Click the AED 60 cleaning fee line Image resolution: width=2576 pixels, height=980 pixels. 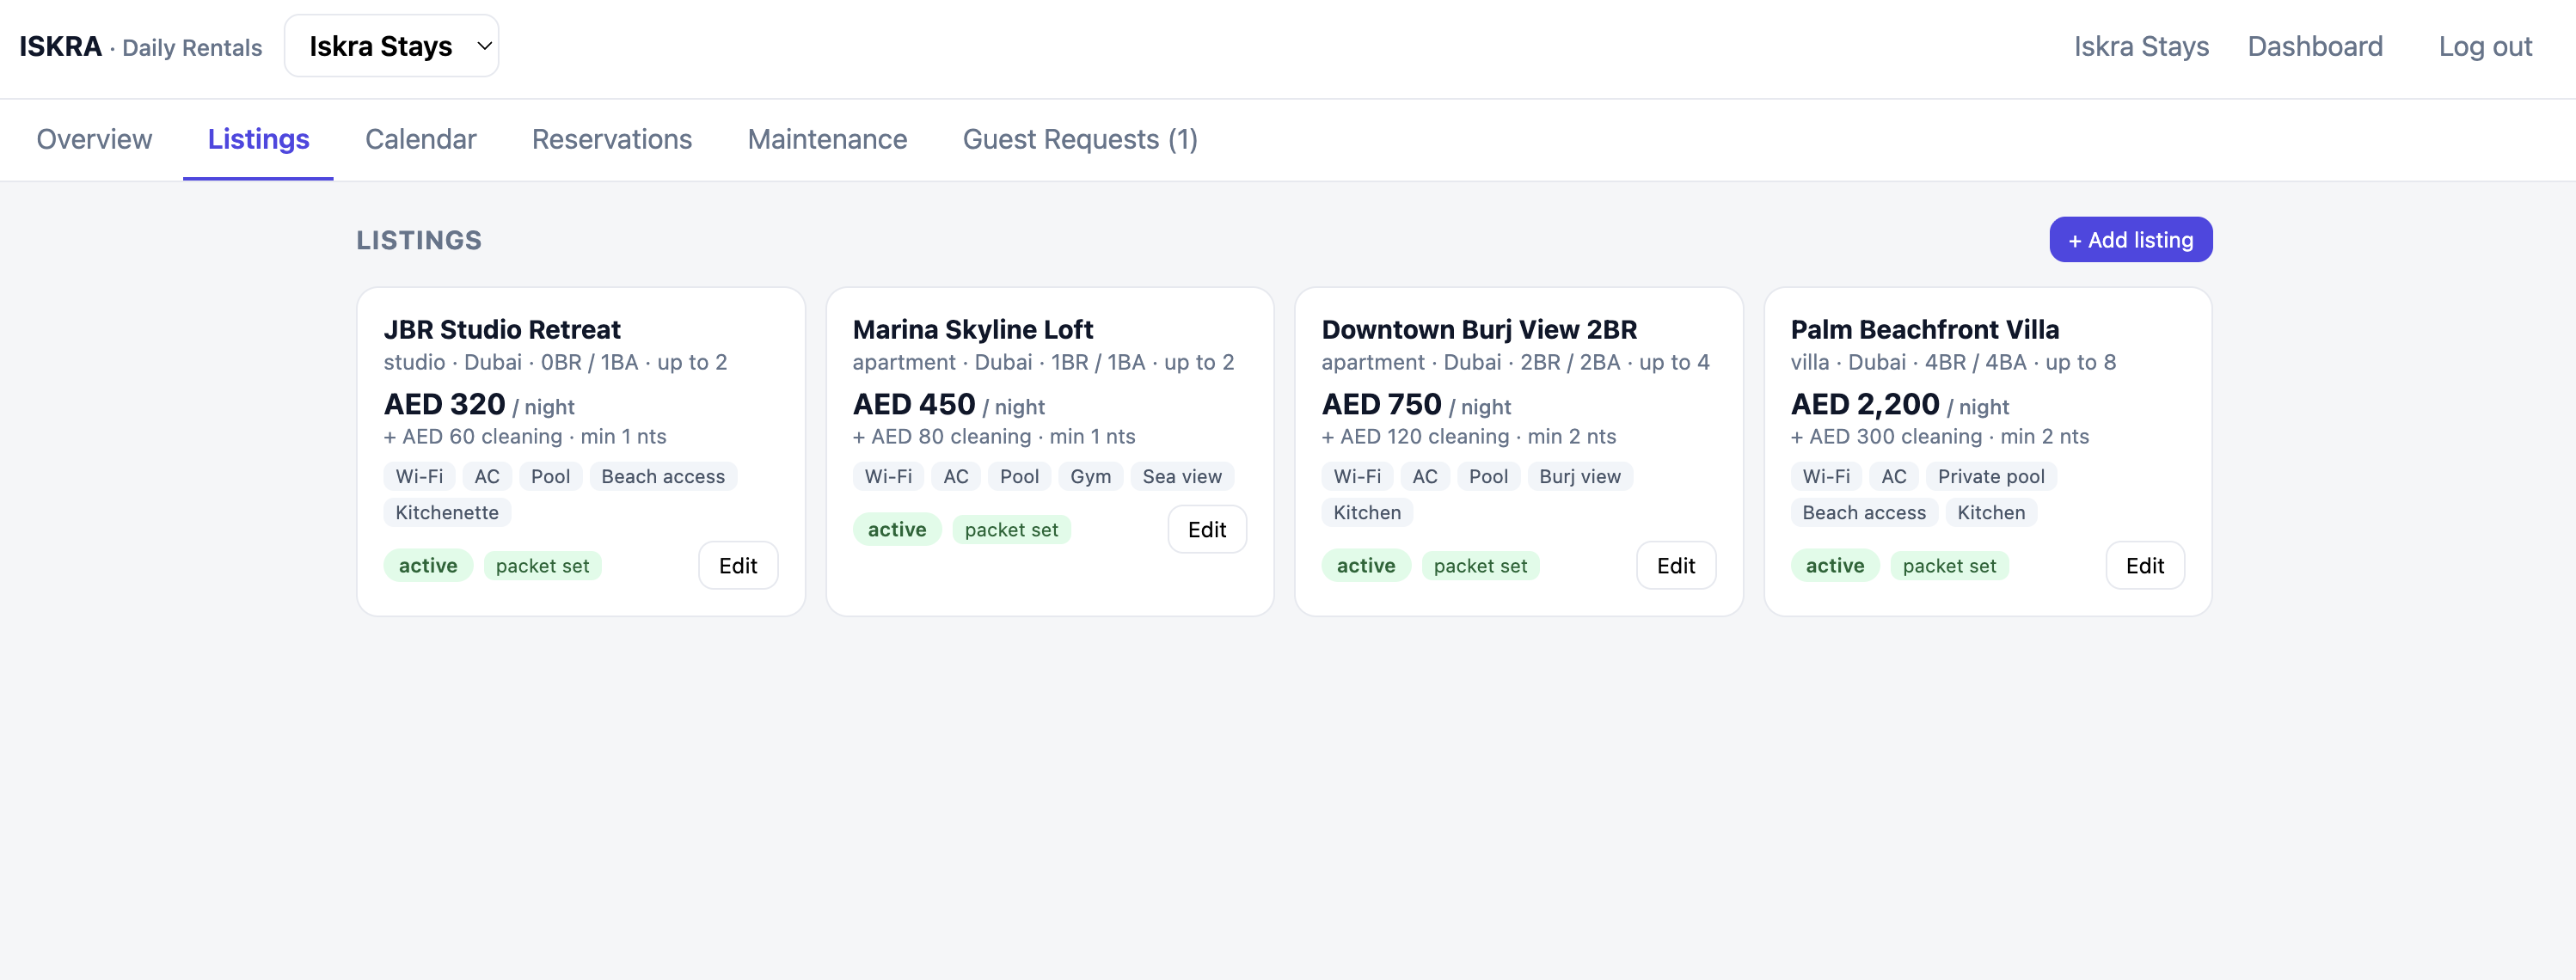525,436
